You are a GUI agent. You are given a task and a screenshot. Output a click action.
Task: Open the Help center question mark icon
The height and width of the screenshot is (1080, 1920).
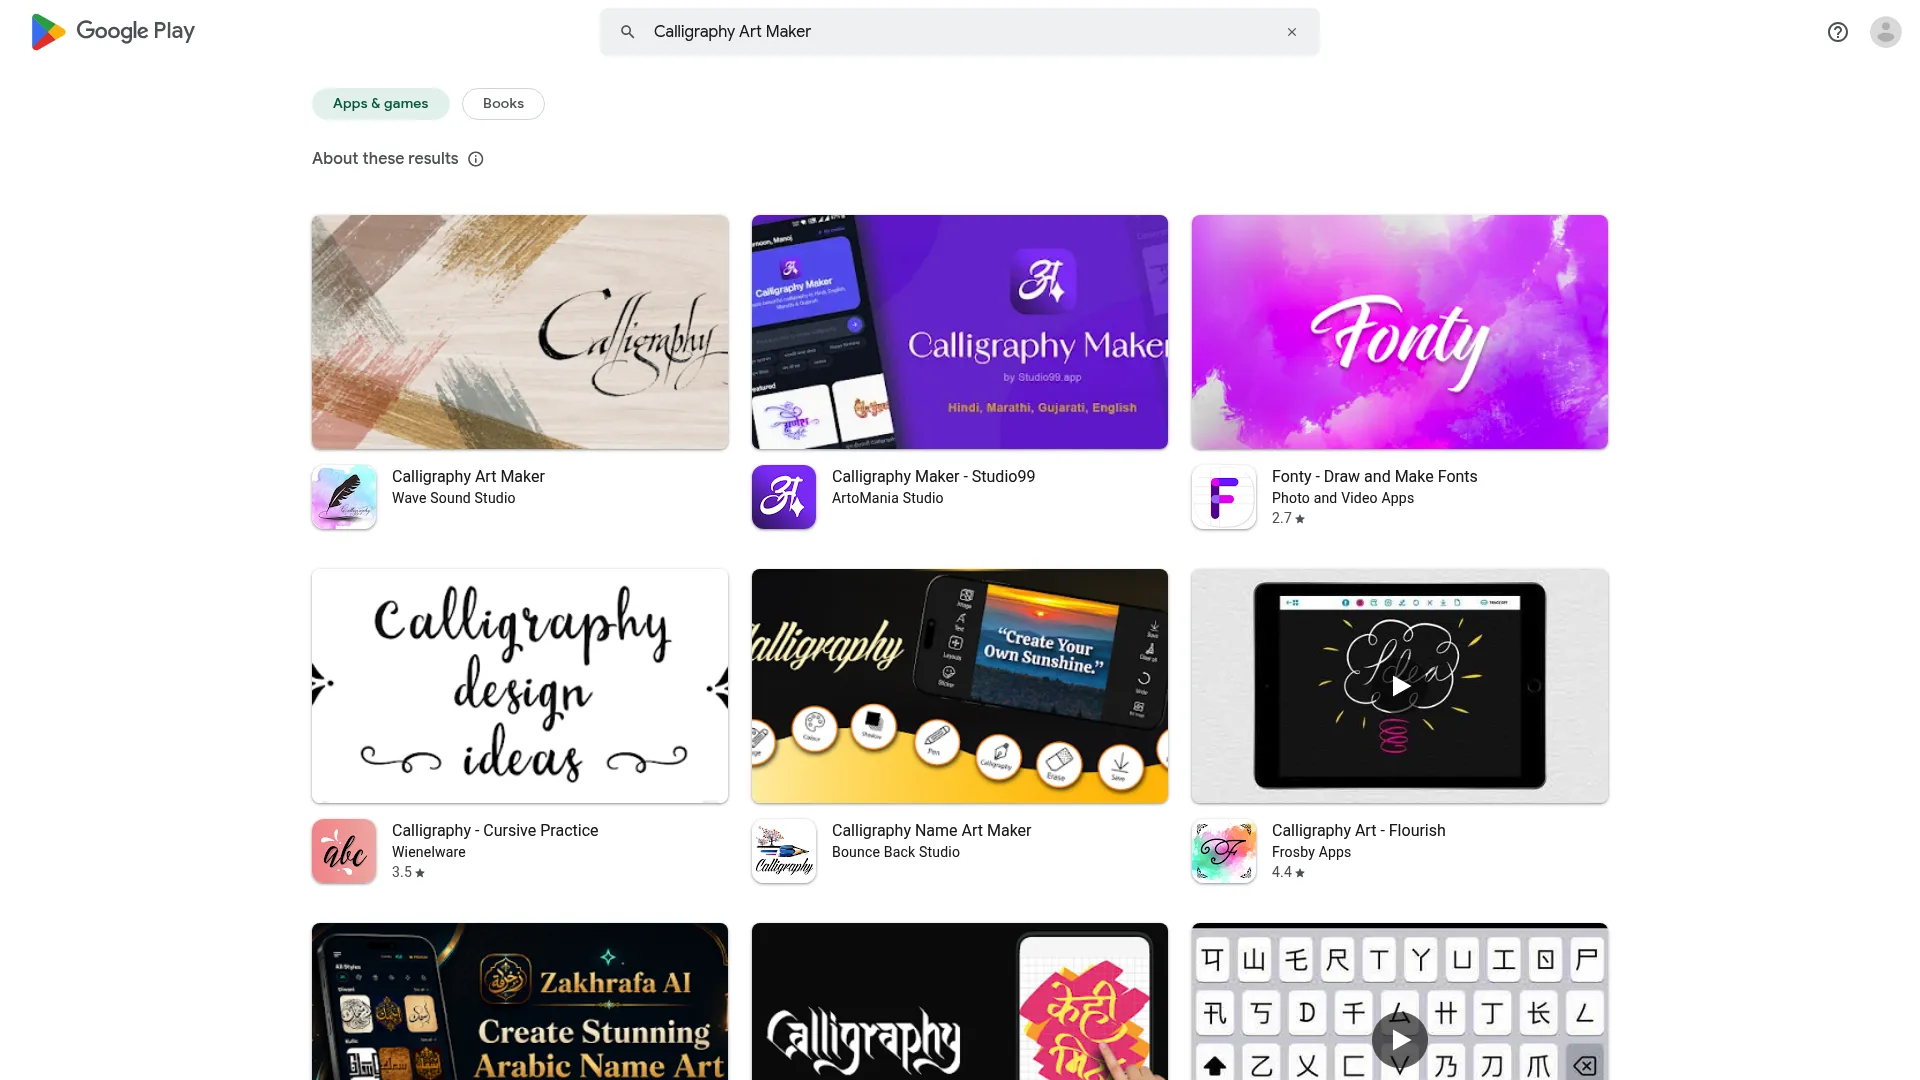click(1838, 32)
